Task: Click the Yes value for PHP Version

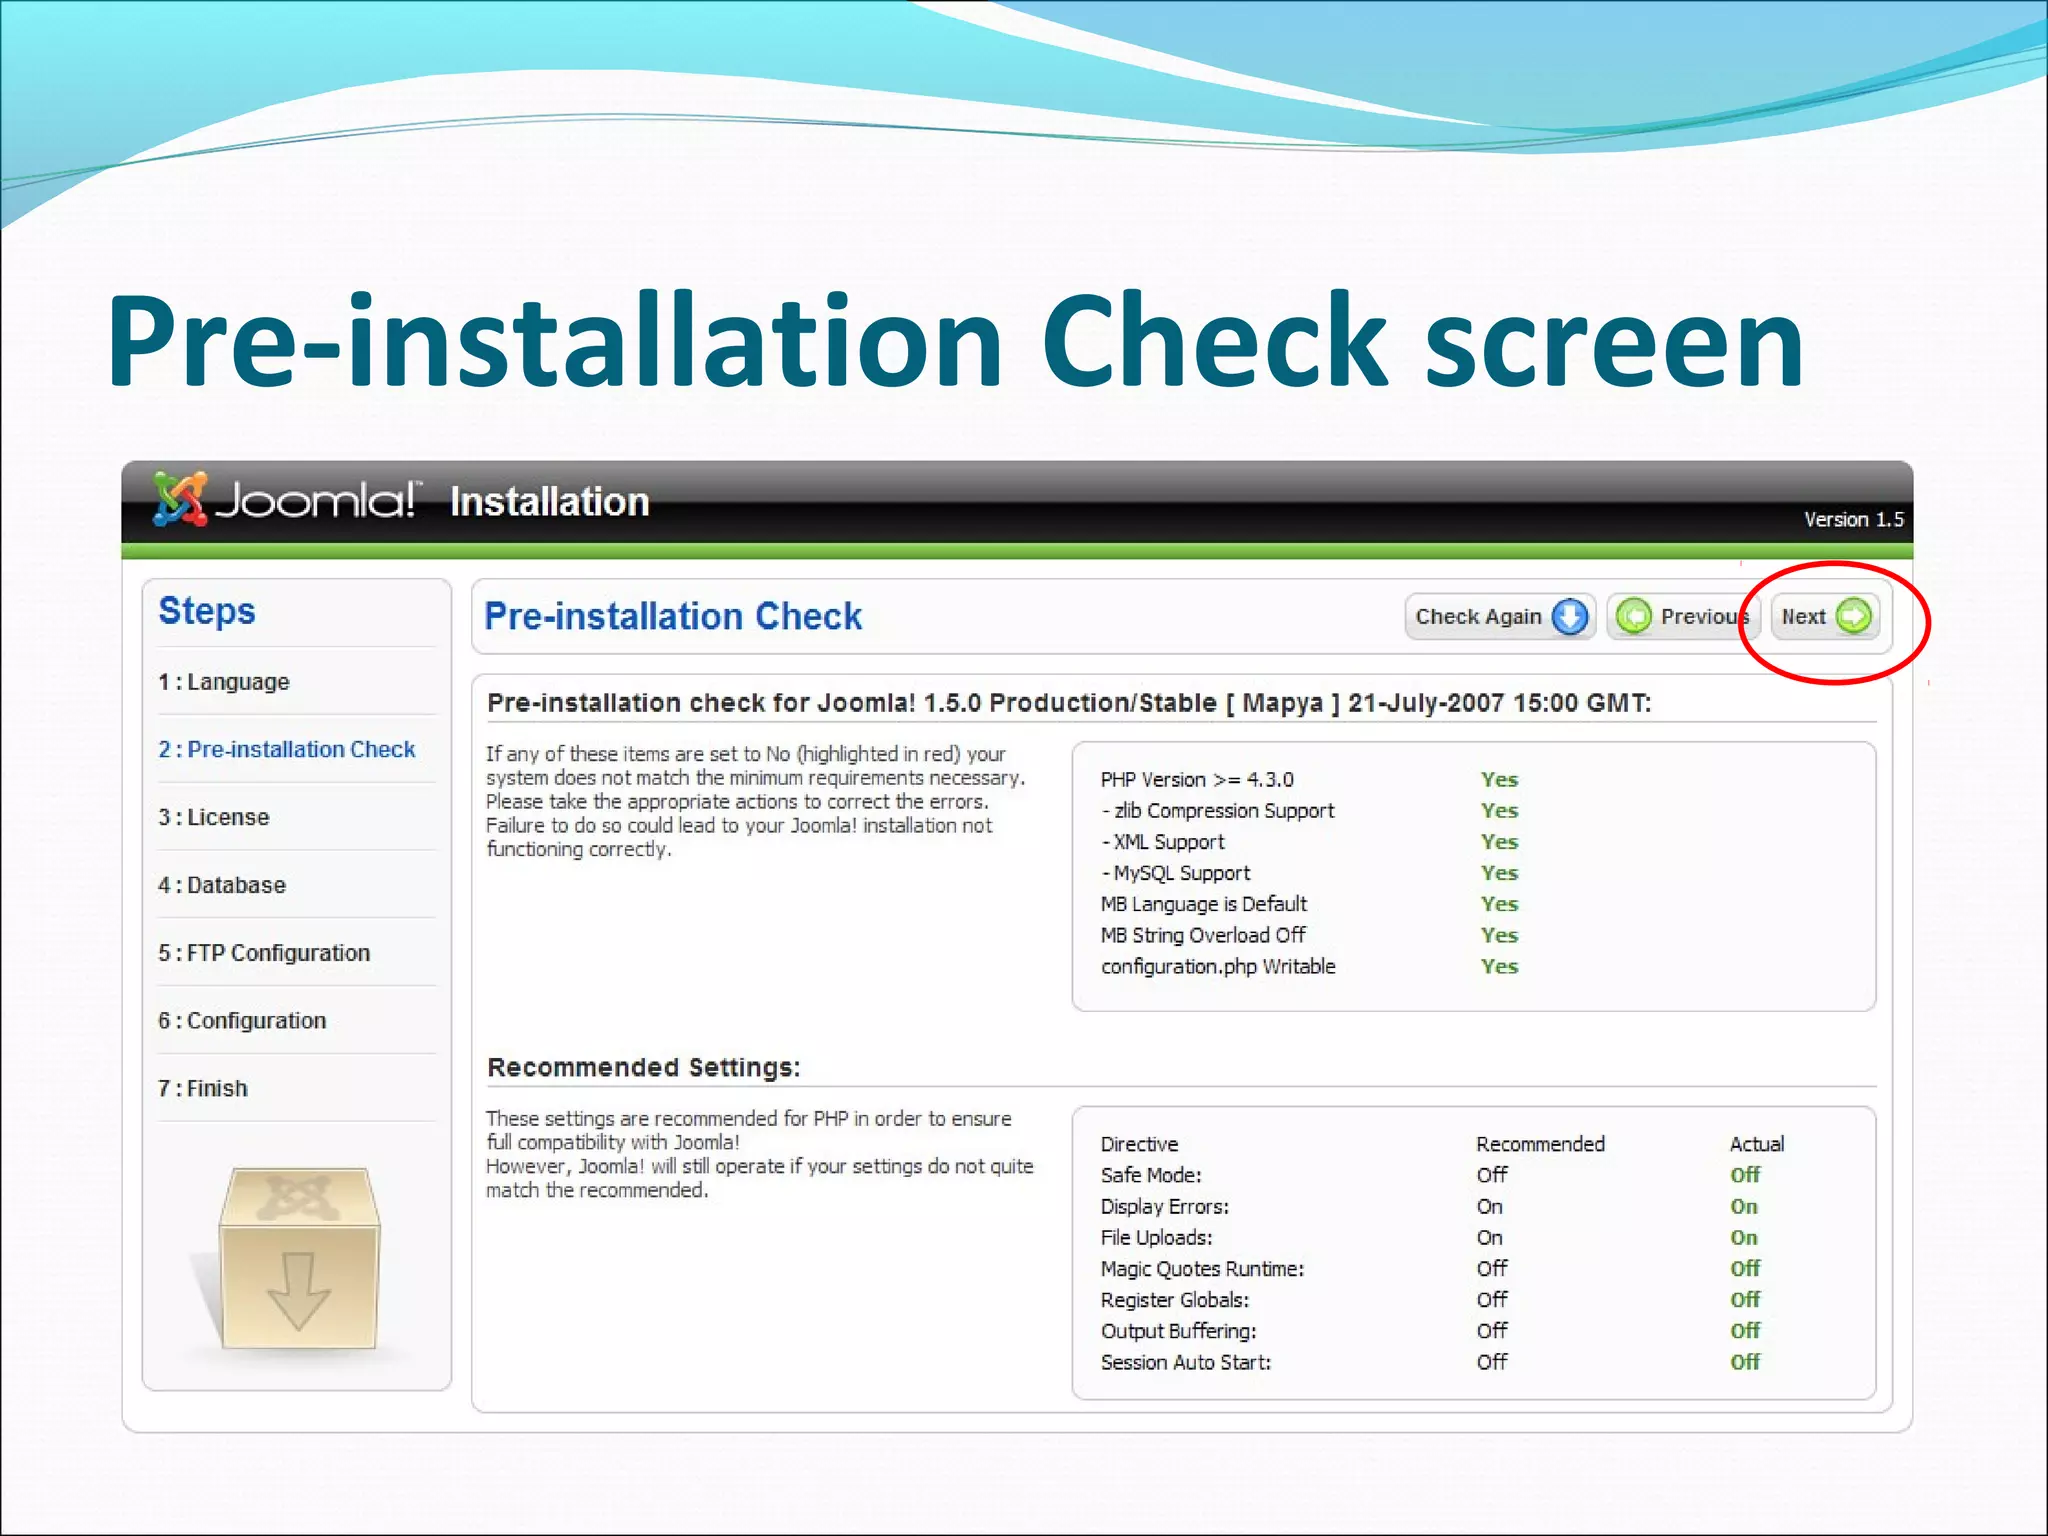Action: pos(1499,780)
